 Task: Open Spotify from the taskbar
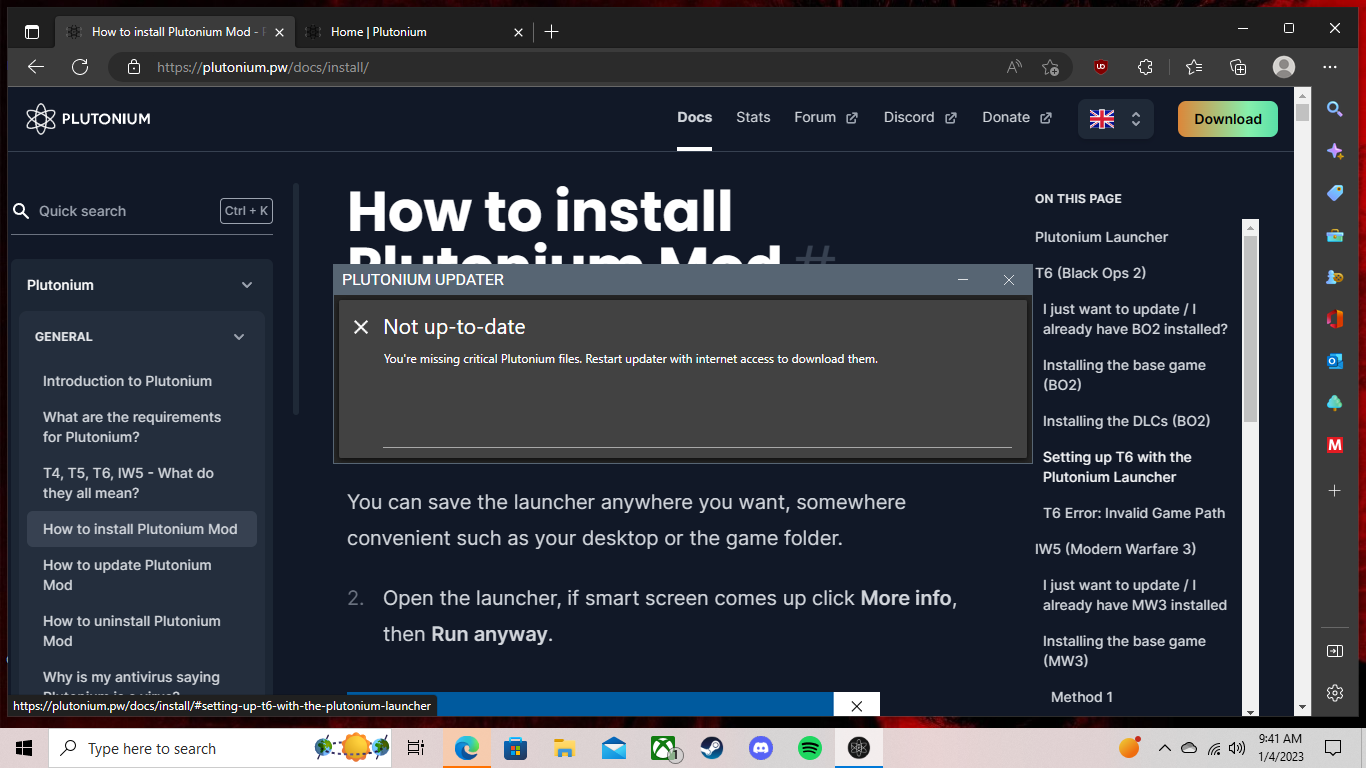pyautogui.click(x=810, y=748)
